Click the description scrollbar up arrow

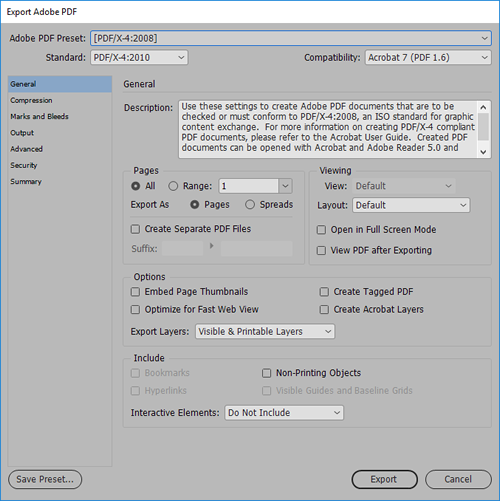483,107
